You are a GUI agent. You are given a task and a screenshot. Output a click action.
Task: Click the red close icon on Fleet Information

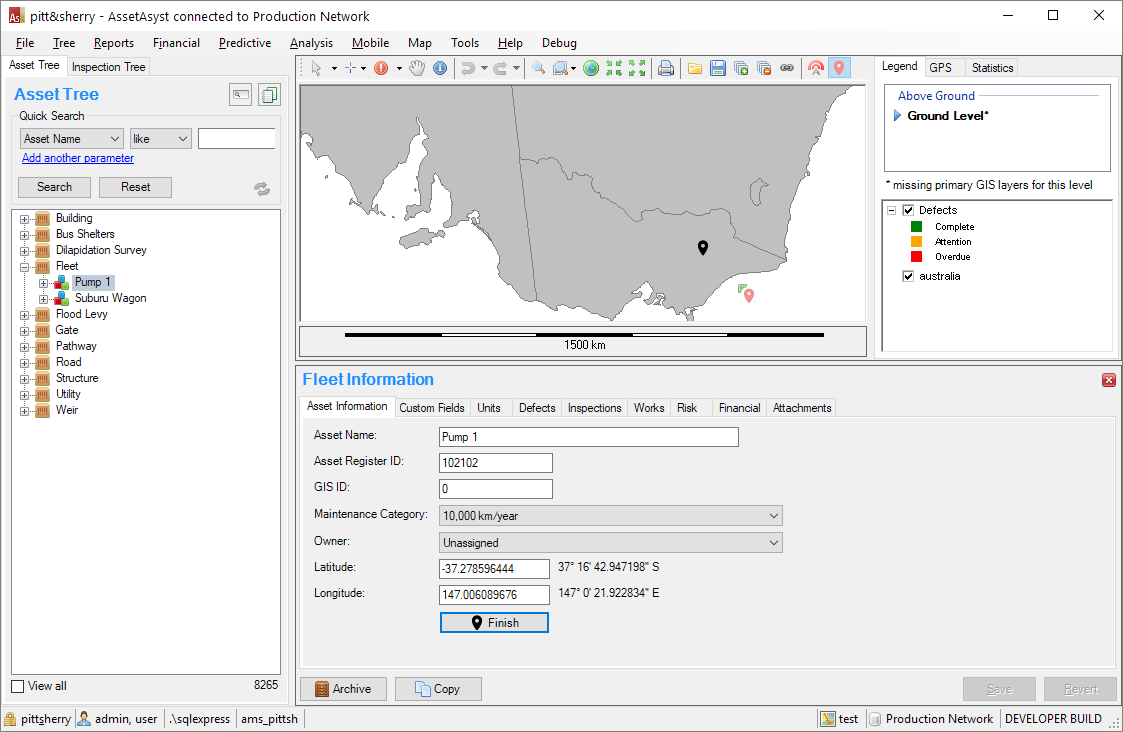(1108, 380)
